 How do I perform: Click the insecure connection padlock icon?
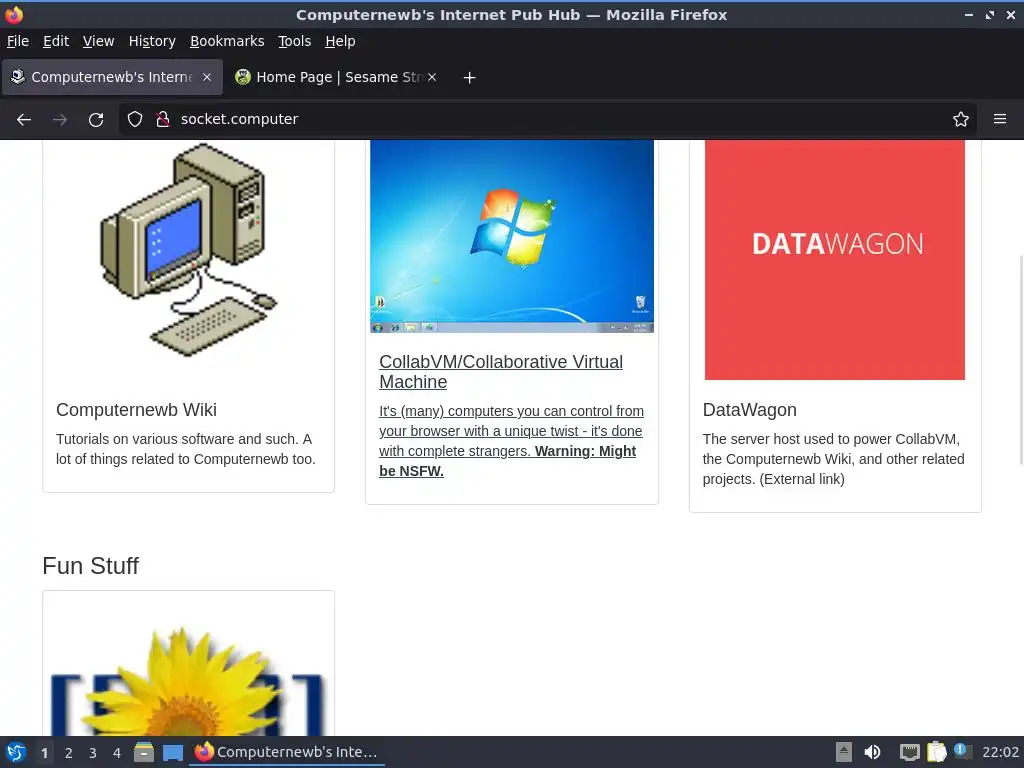coord(163,119)
